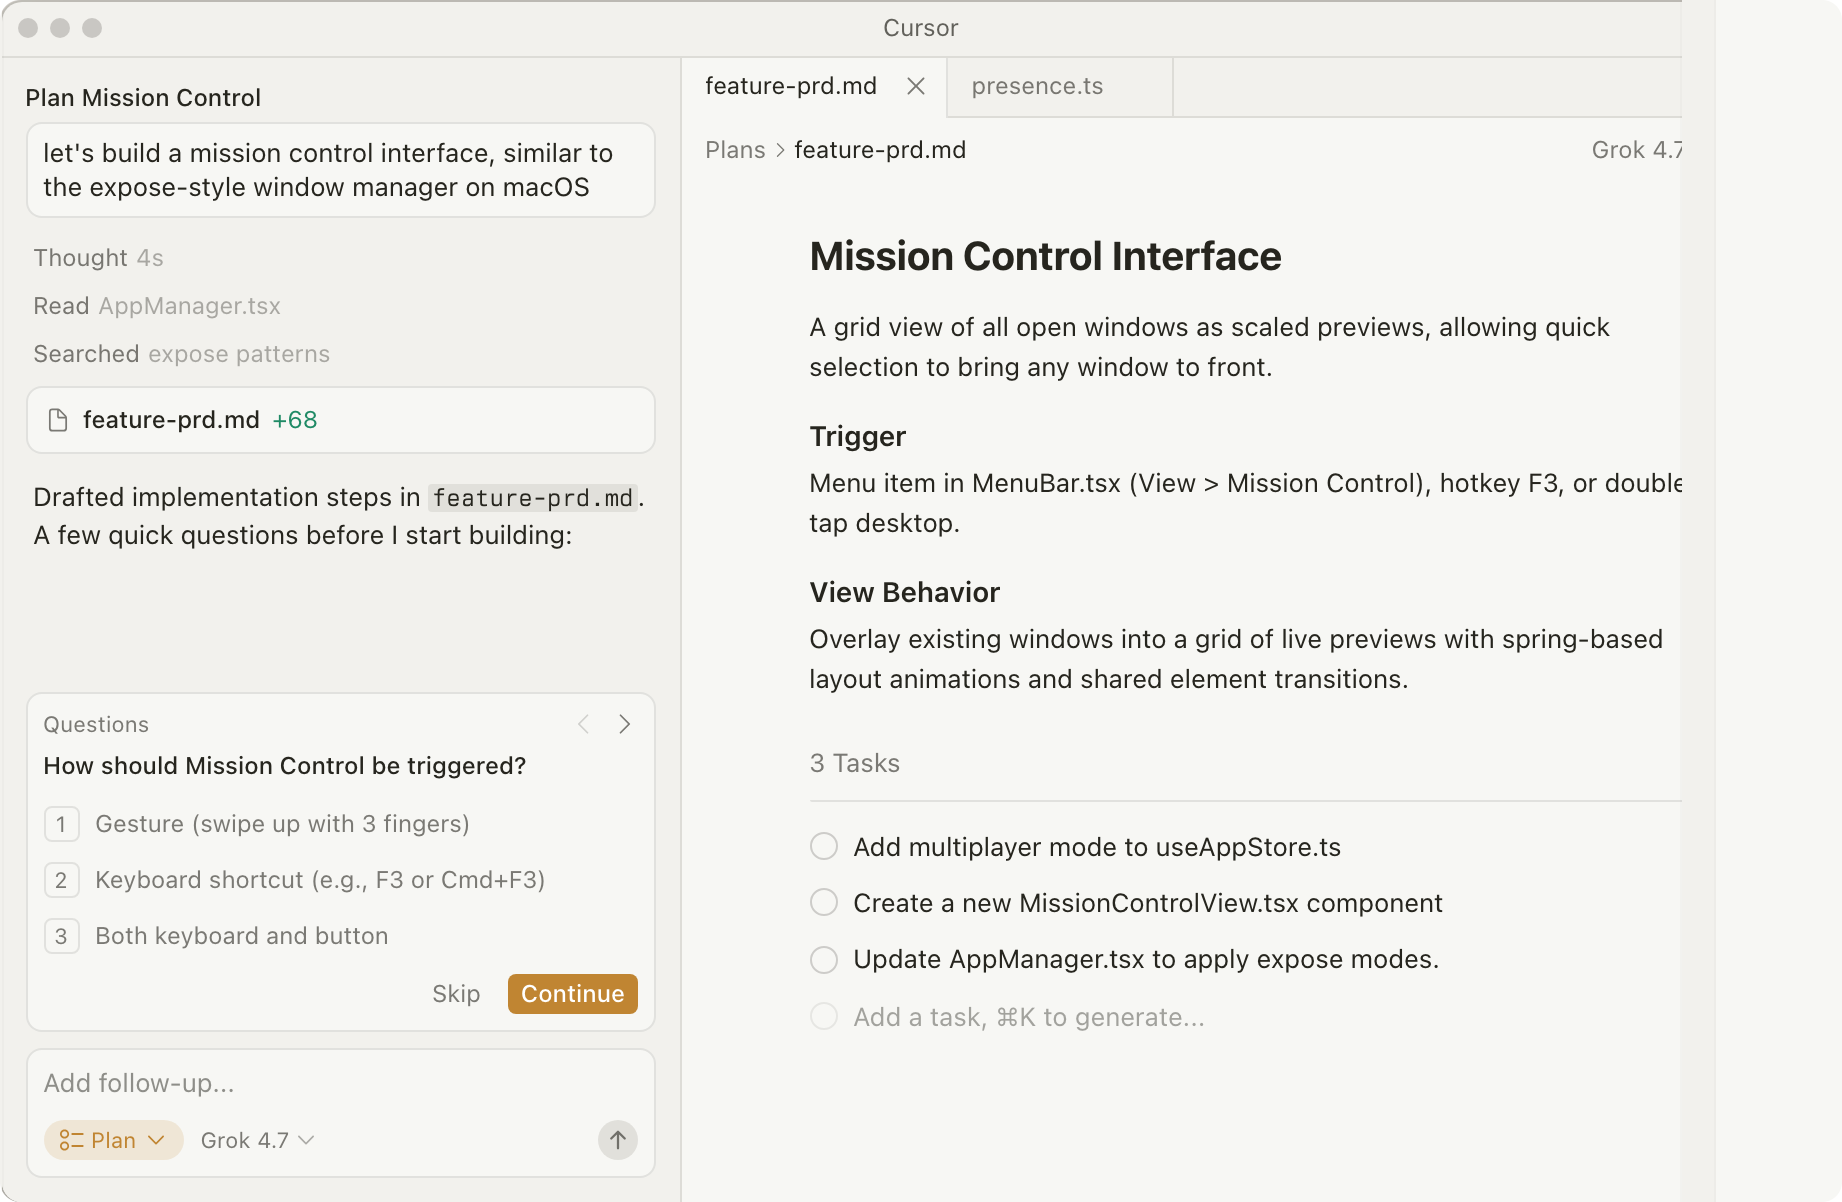Click the Mission Control Interface heading

click(x=1045, y=257)
